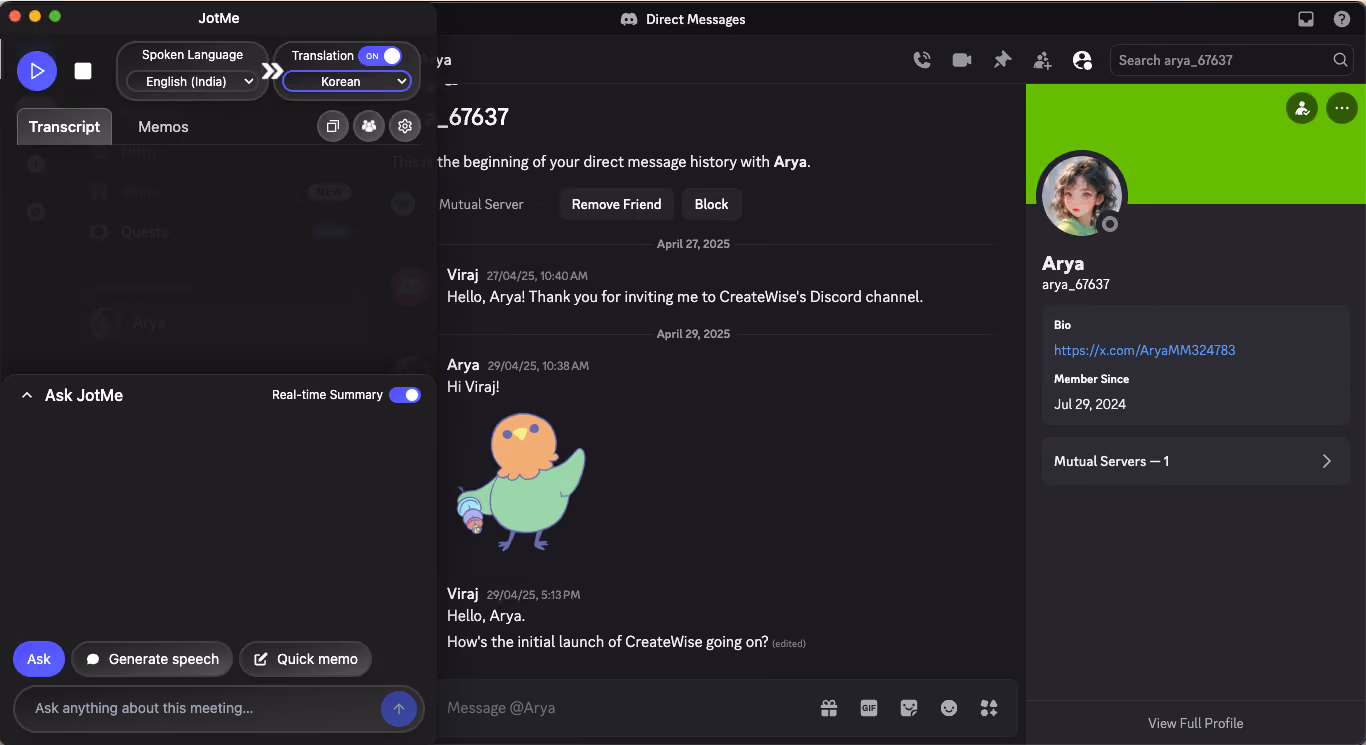Create a Quick memo
Image resolution: width=1366 pixels, height=745 pixels.
click(x=306, y=659)
